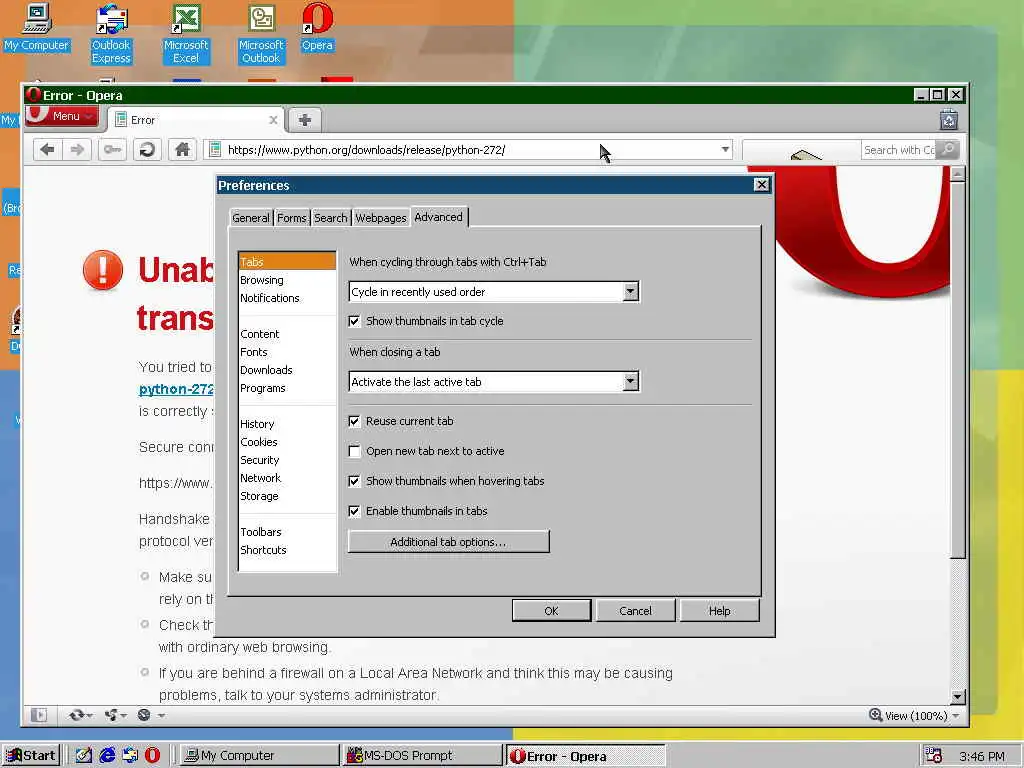Screen dimensions: 1024x768
Task: Click the Opera Back navigation arrow
Action: point(47,150)
